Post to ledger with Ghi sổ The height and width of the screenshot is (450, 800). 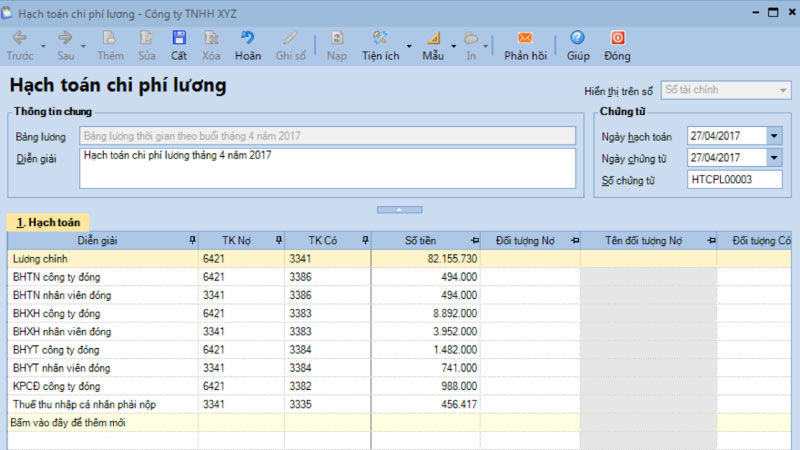[291, 45]
